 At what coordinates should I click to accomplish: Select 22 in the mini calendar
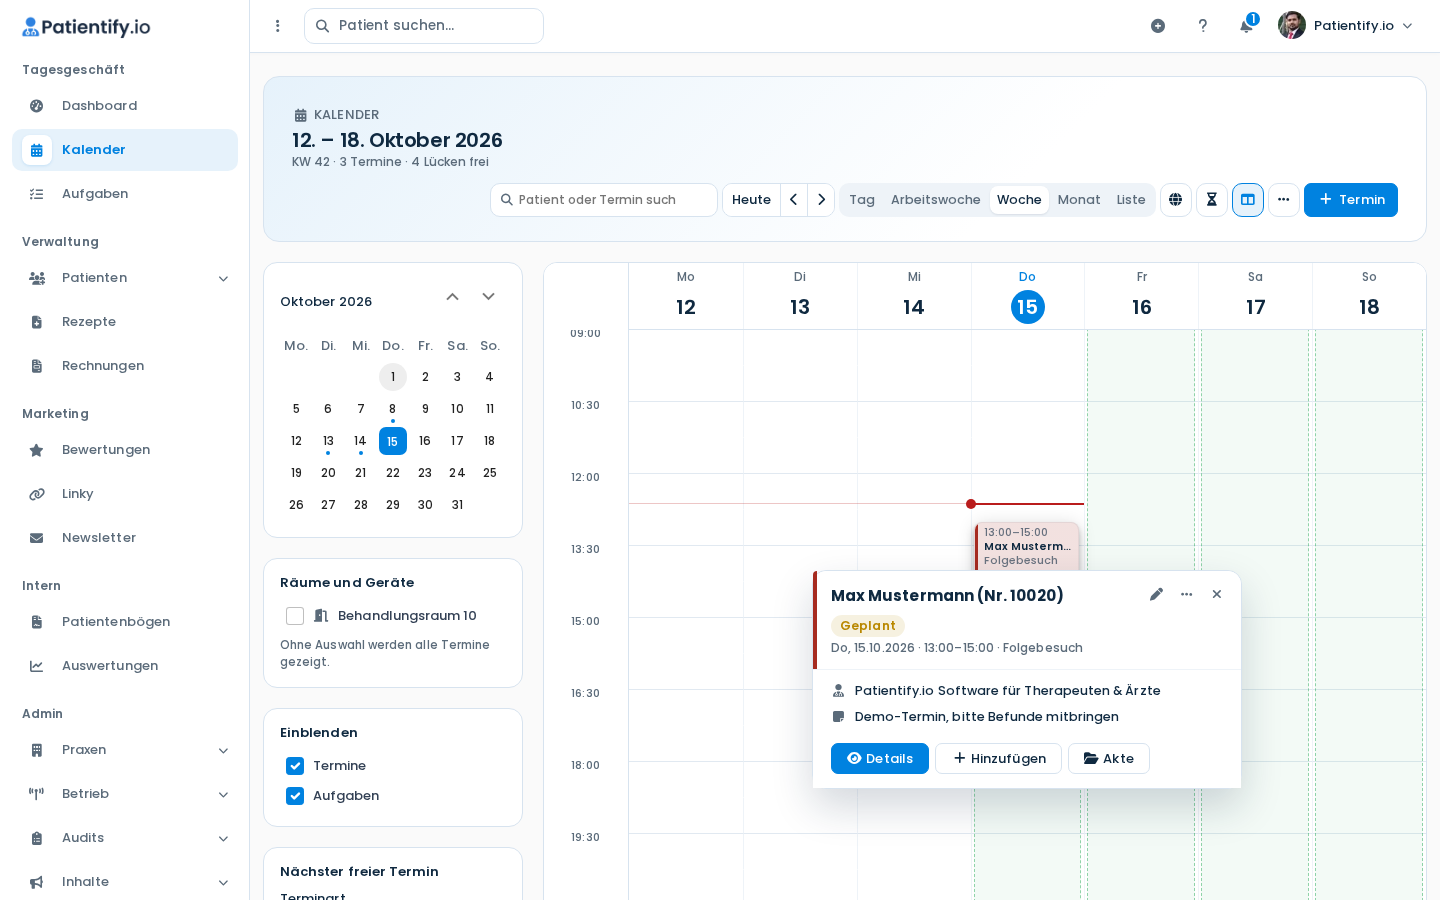393,473
